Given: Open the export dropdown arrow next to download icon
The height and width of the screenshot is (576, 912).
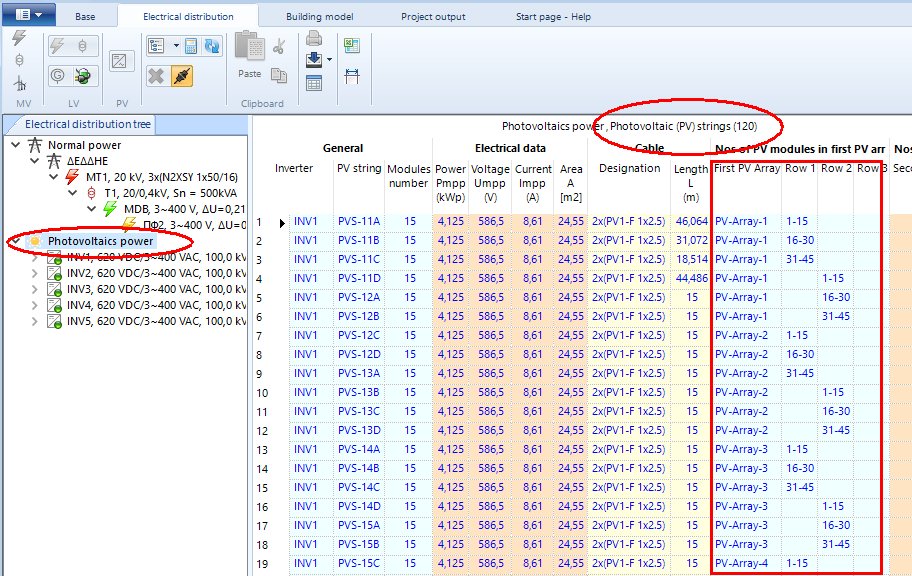Looking at the screenshot, I should coord(330,58).
